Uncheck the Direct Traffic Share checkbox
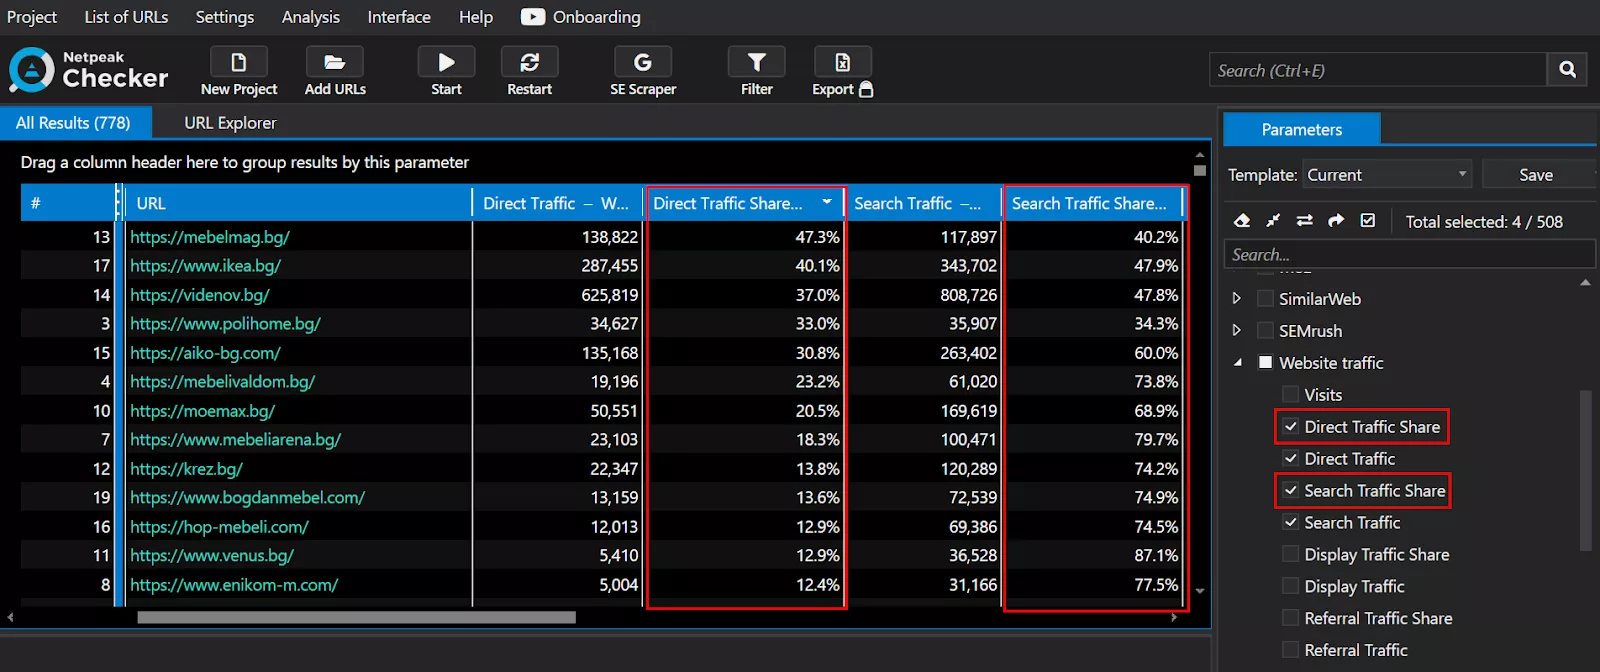Image resolution: width=1600 pixels, height=672 pixels. coord(1291,427)
